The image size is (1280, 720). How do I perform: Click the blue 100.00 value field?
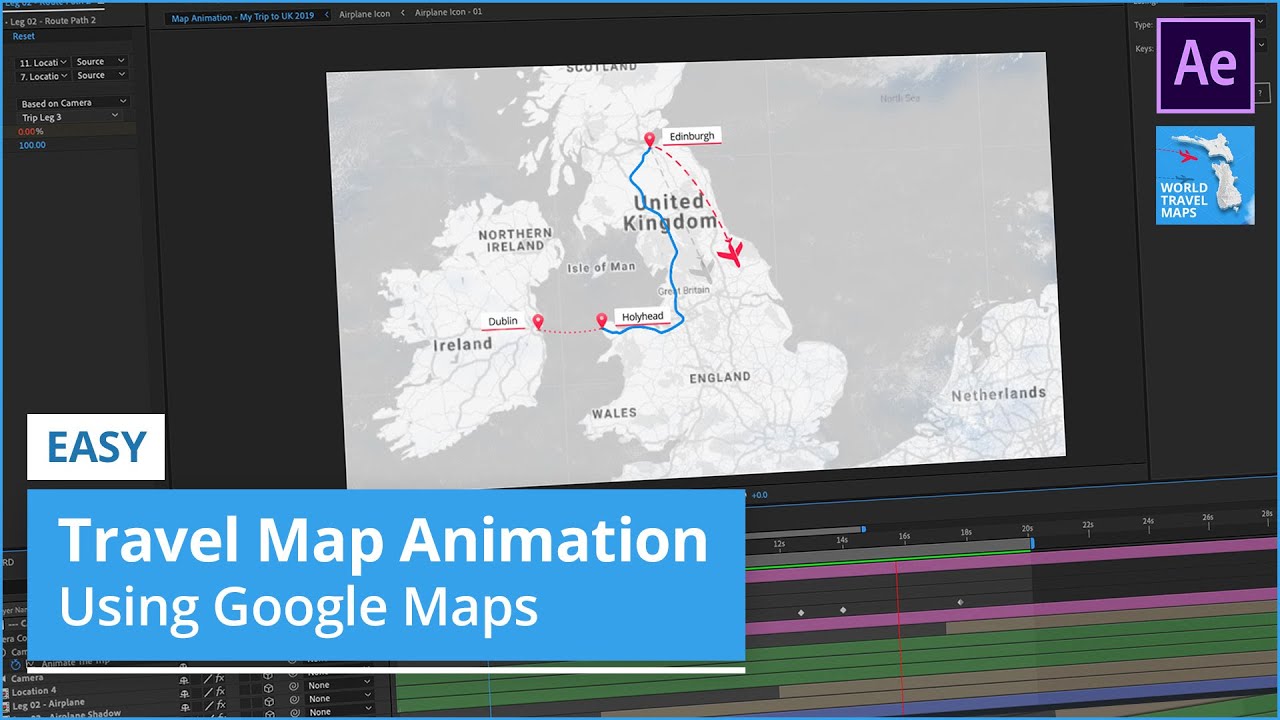click(32, 145)
